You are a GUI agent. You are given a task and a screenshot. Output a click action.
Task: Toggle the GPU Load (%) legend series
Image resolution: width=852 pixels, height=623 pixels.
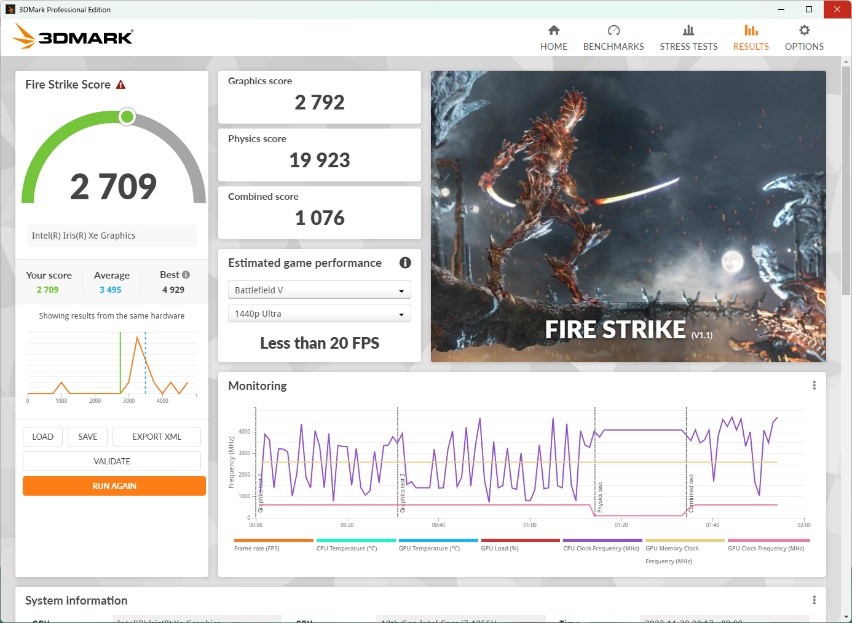pos(506,547)
